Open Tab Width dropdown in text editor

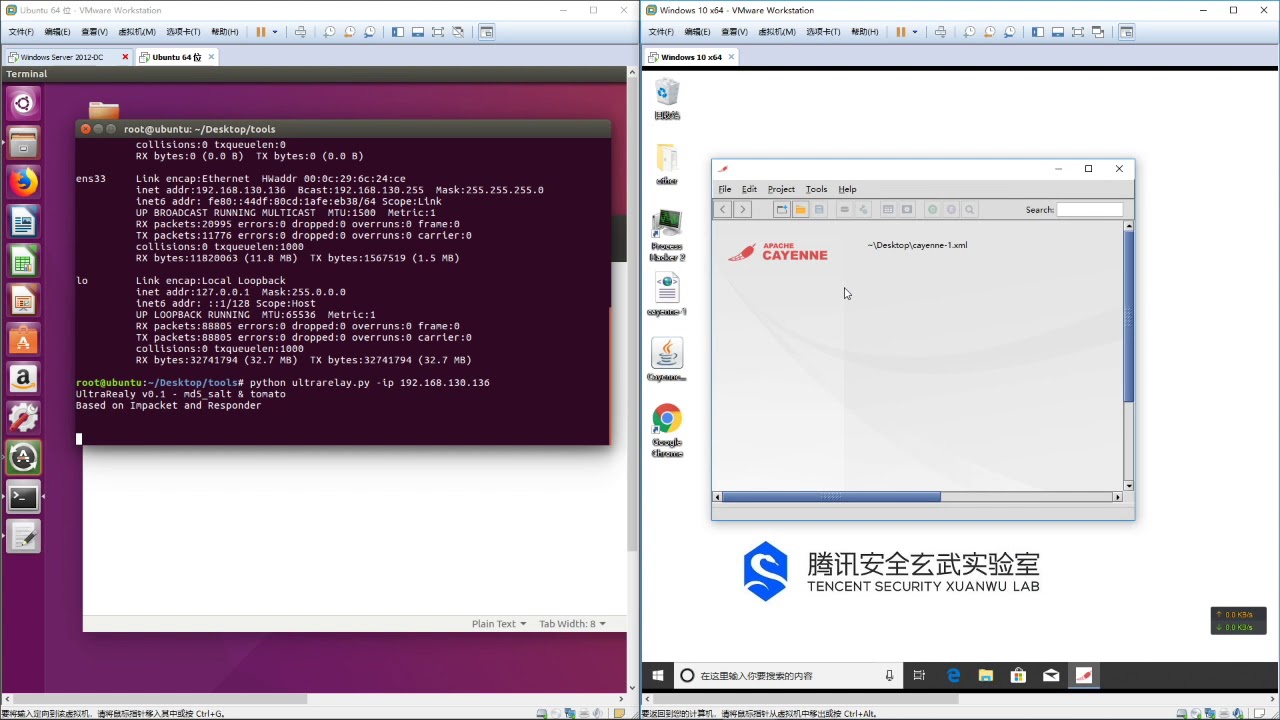[572, 624]
